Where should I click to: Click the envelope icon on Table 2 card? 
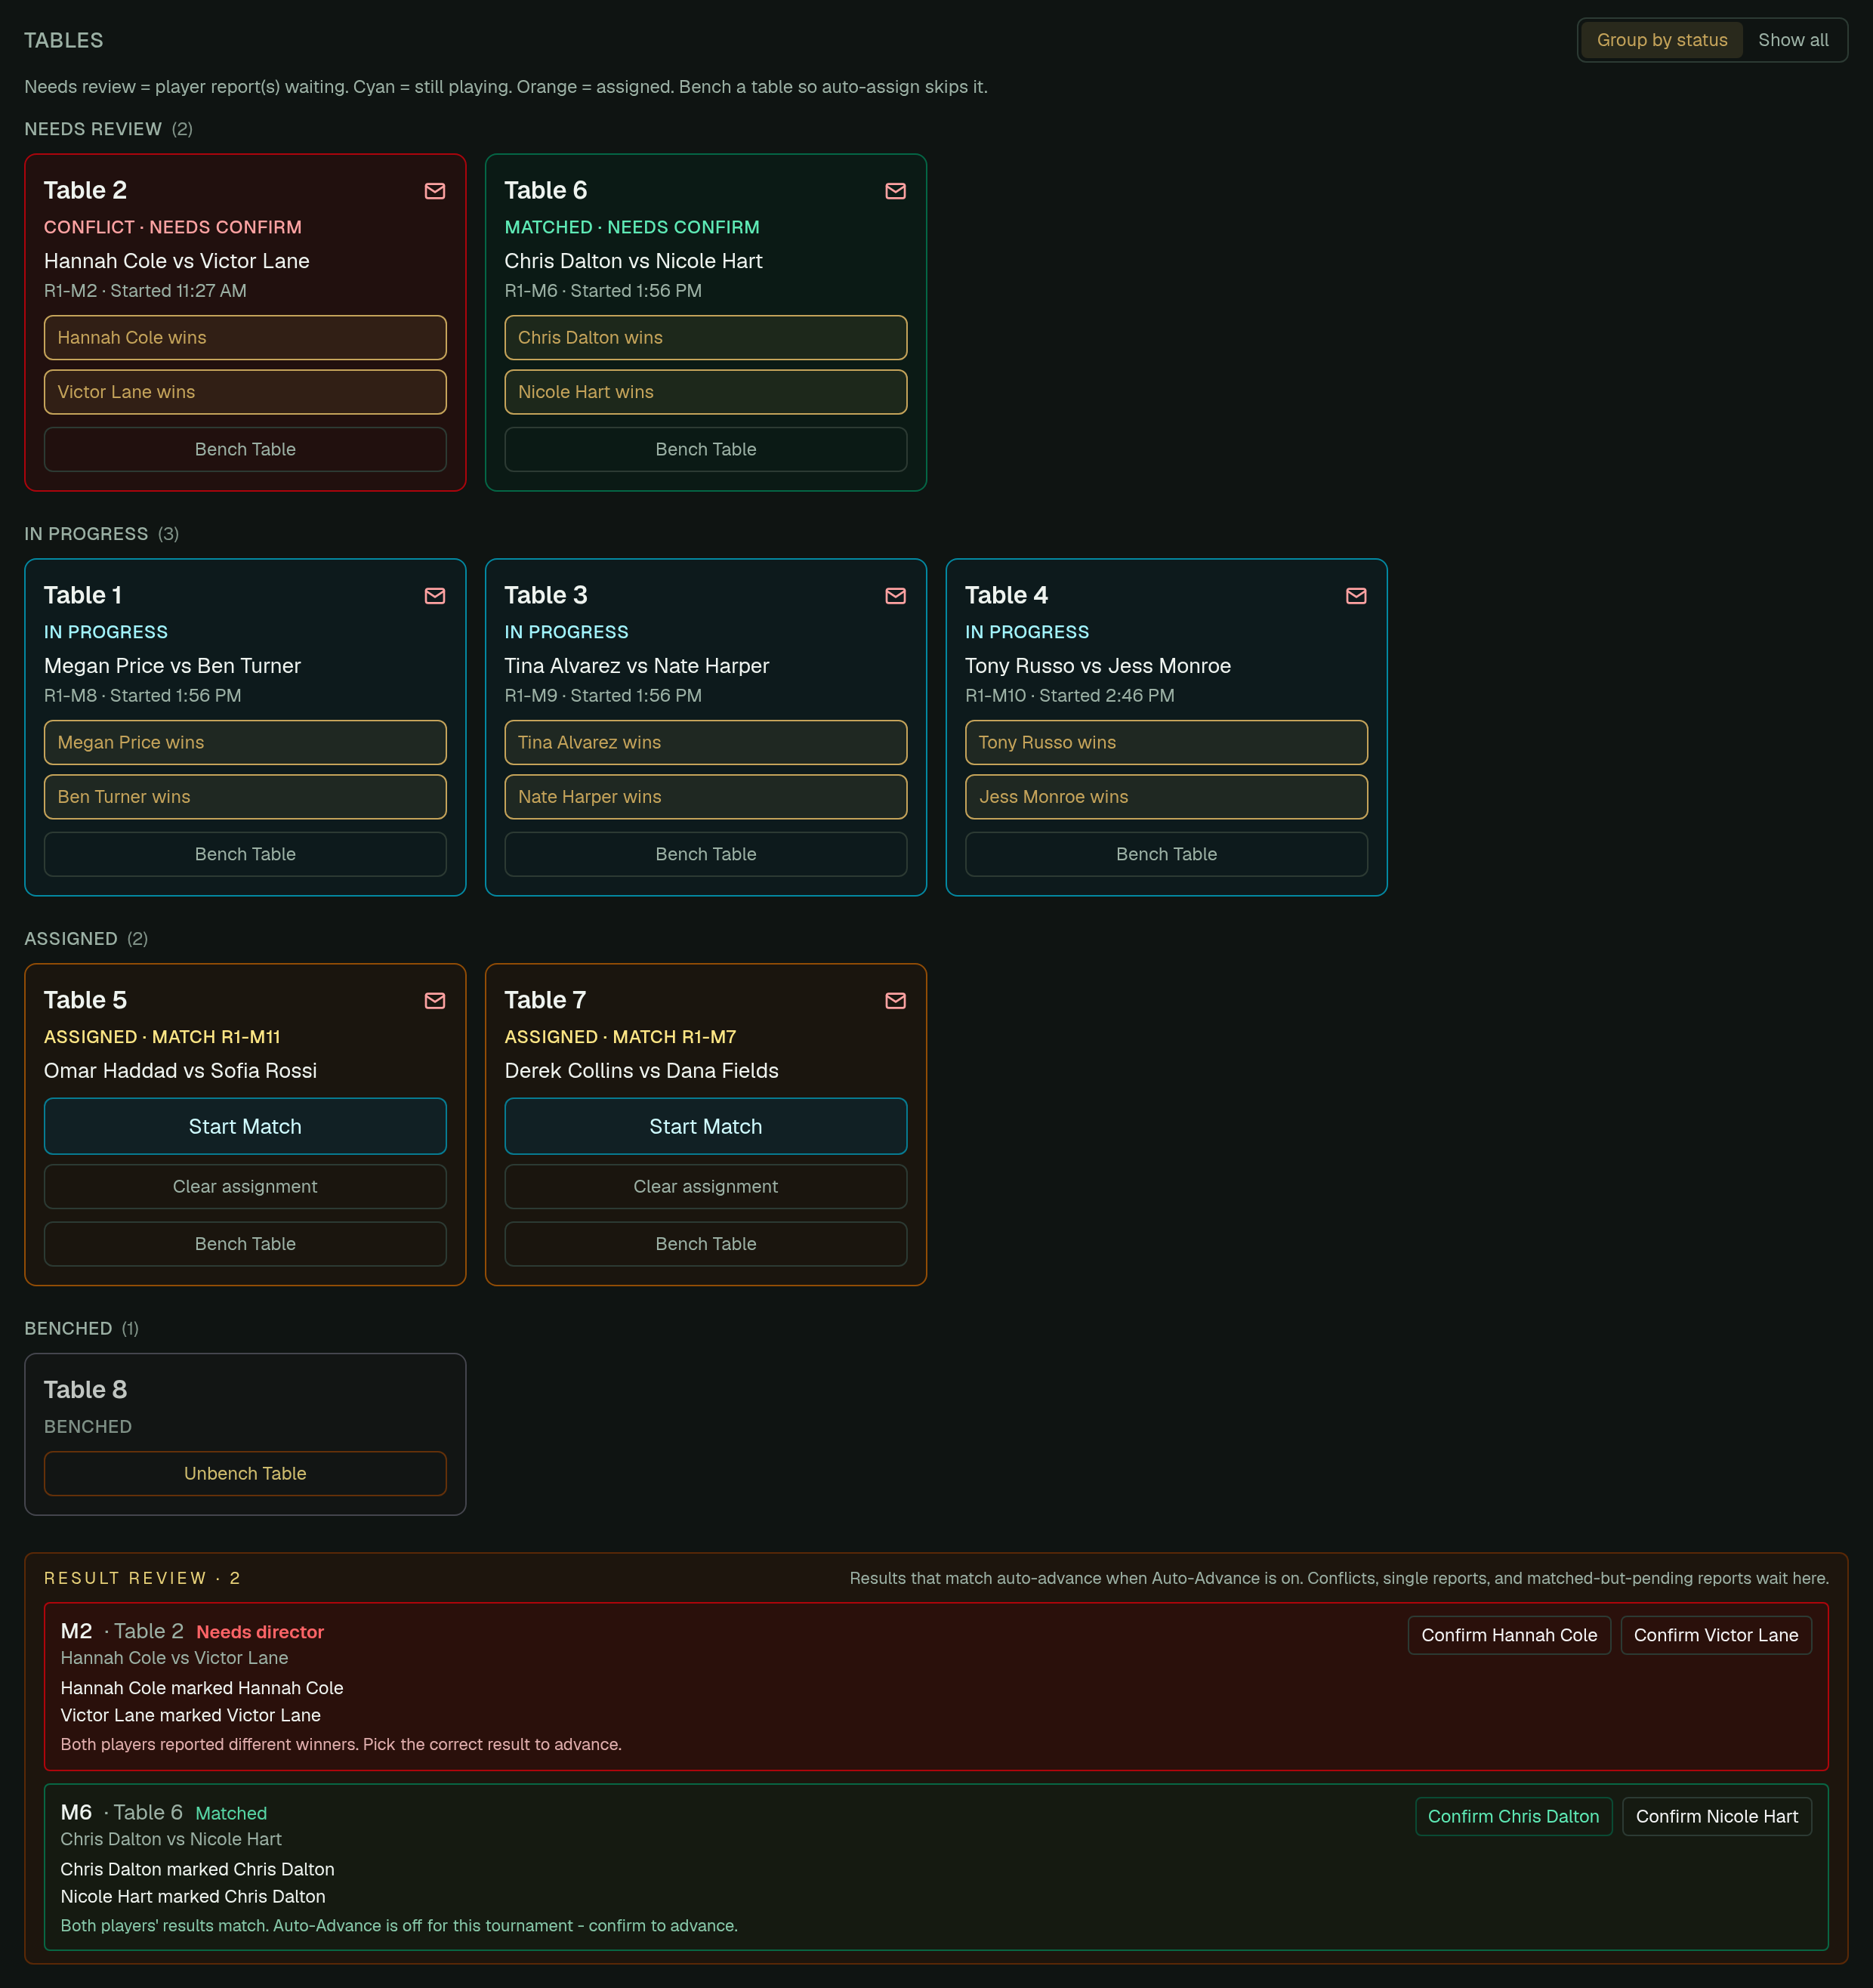click(435, 191)
